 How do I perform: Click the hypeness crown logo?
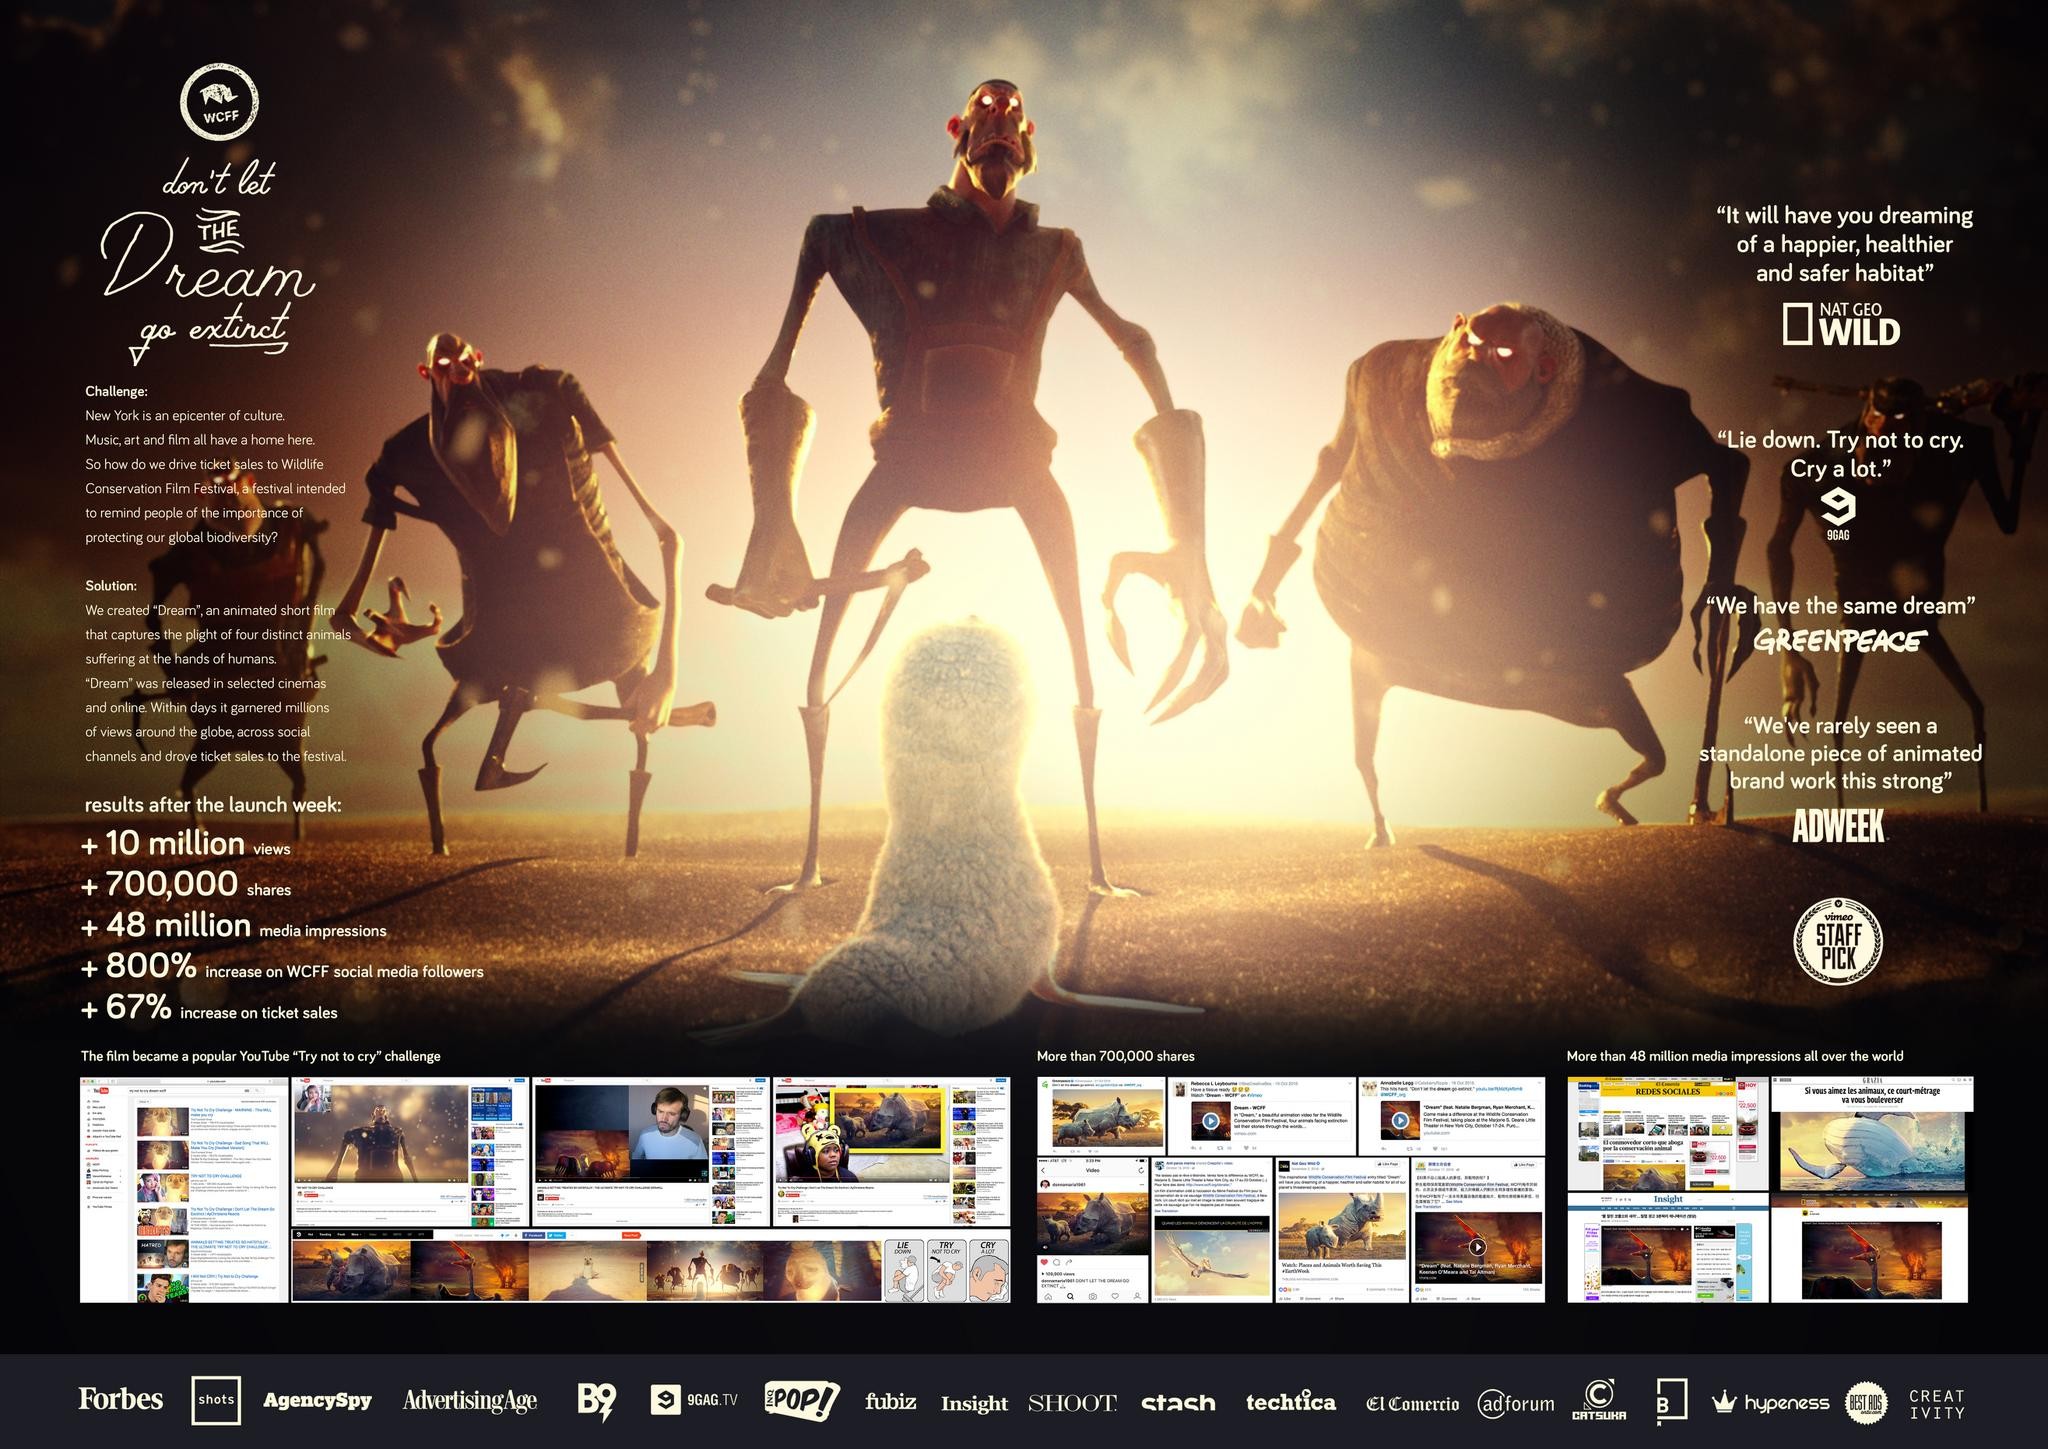pyautogui.click(x=1770, y=1402)
